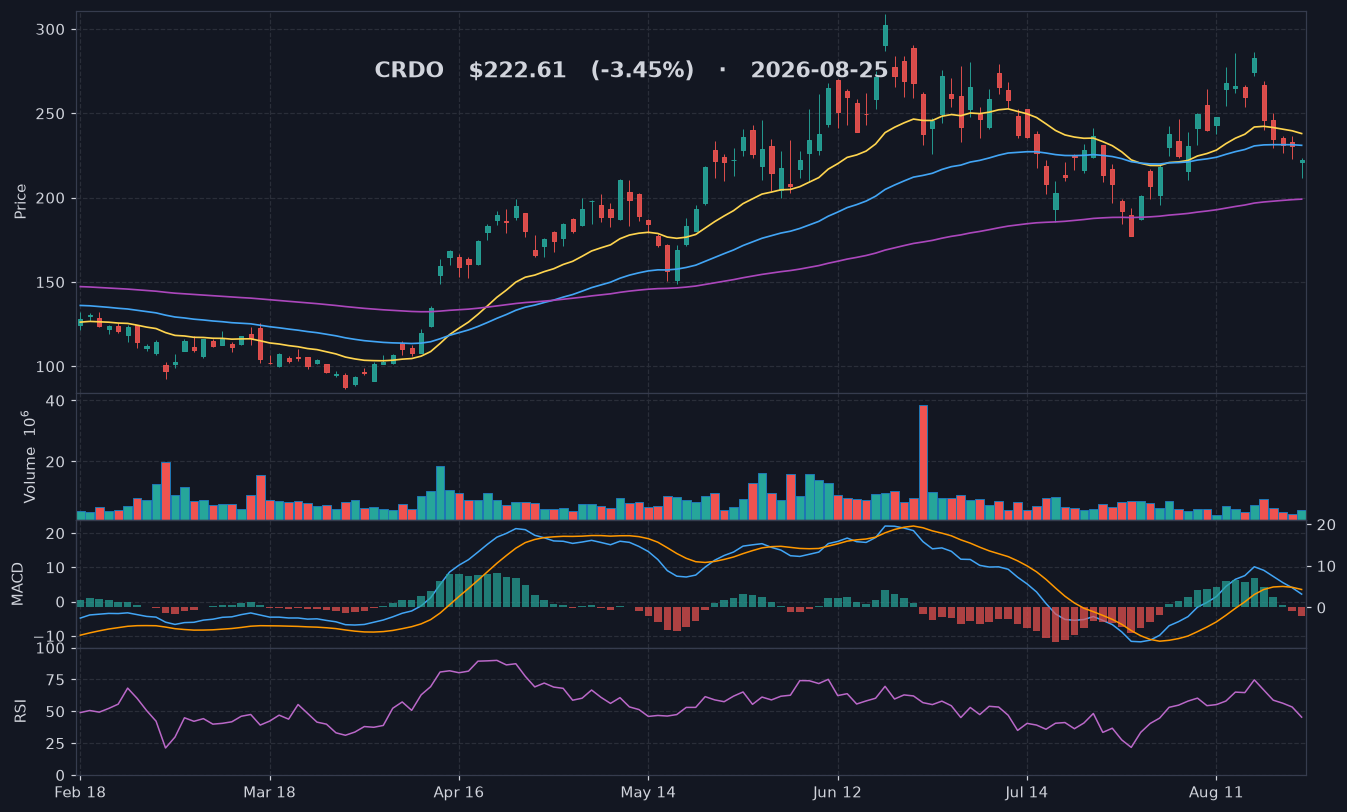Click the tallest red volume bar
This screenshot has height=812, width=1347.
coord(923,462)
